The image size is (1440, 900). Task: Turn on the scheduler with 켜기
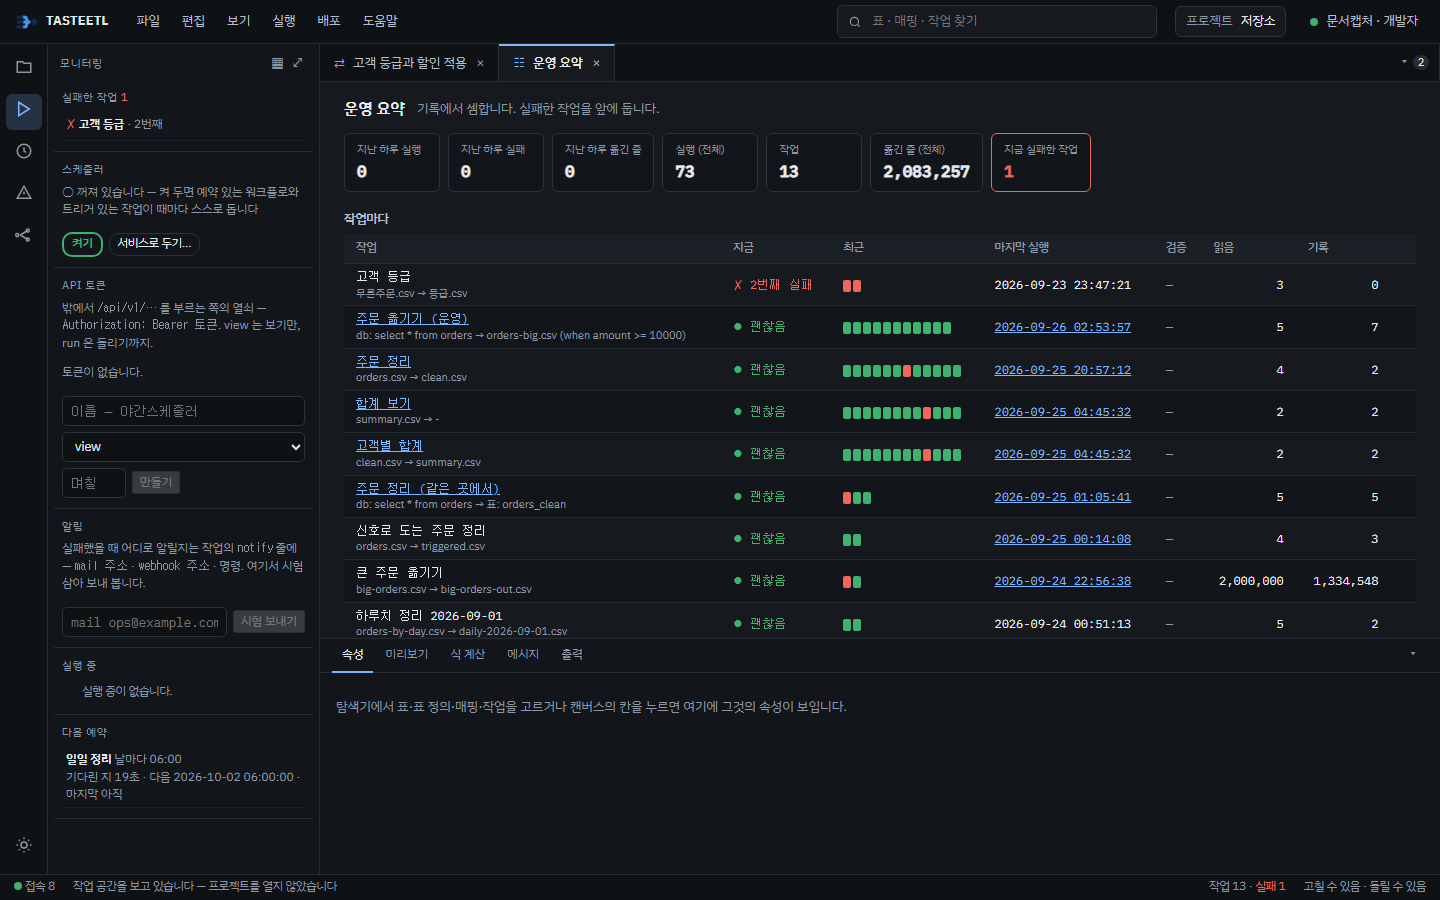[x=82, y=244]
